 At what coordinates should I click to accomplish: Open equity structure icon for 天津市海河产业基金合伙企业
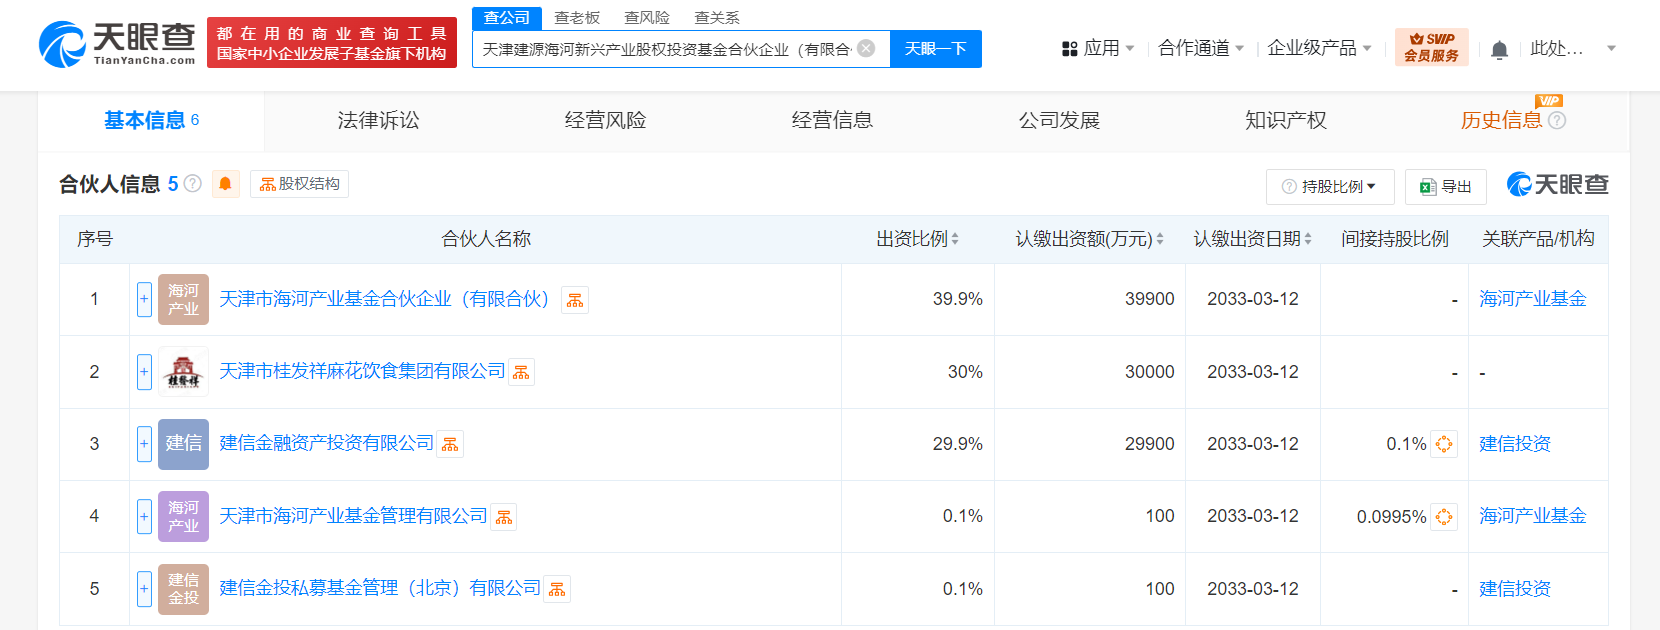575,300
